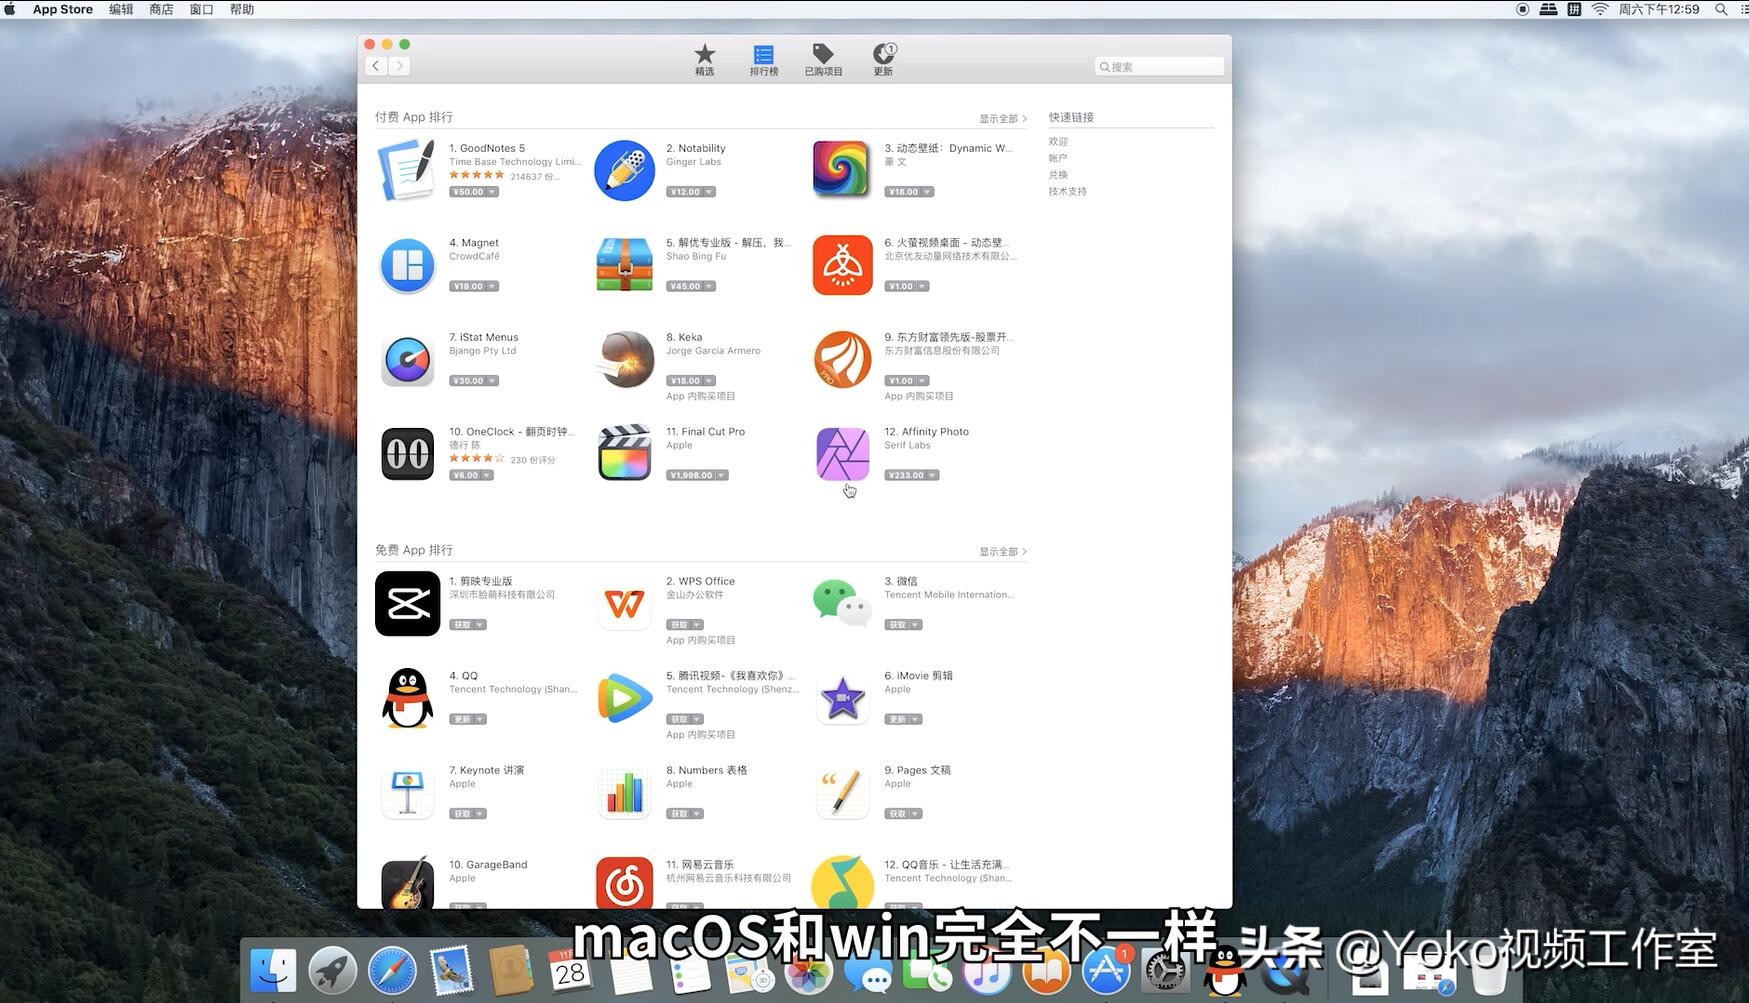Go back with the left arrow button

click(376, 66)
